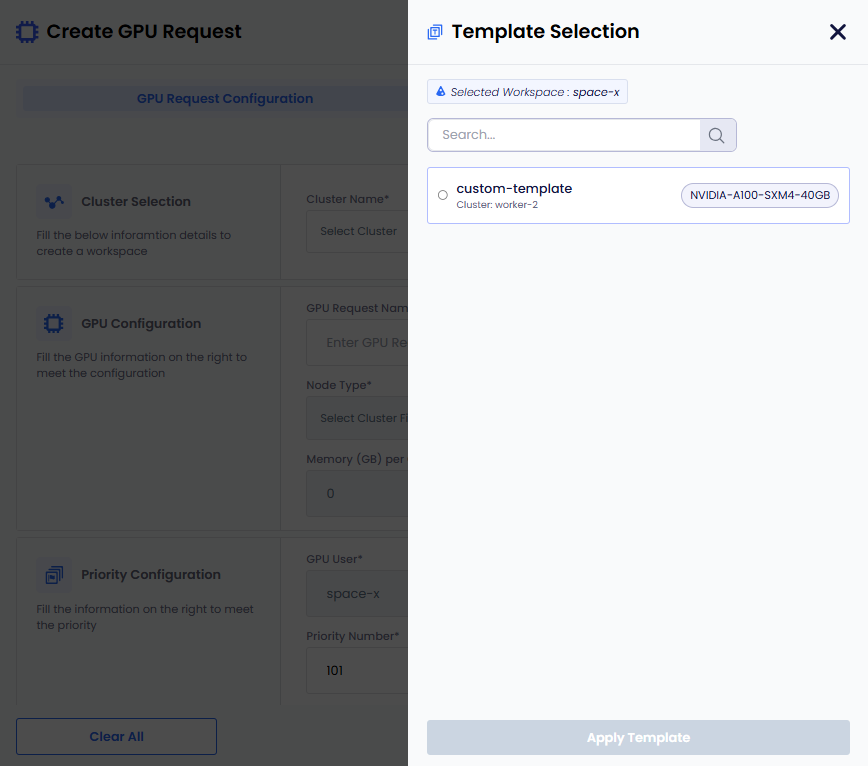Click the Apply Template button

pyautogui.click(x=638, y=737)
